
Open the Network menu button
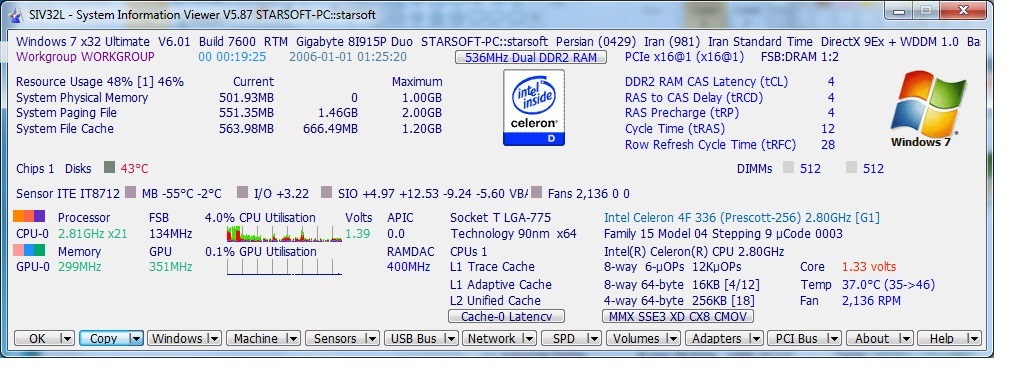(493, 338)
